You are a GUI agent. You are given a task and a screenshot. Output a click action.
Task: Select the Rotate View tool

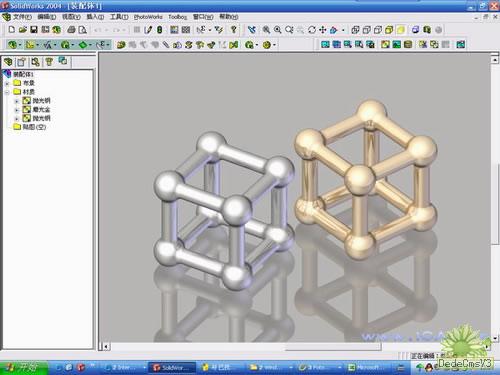pyautogui.click(x=312, y=30)
